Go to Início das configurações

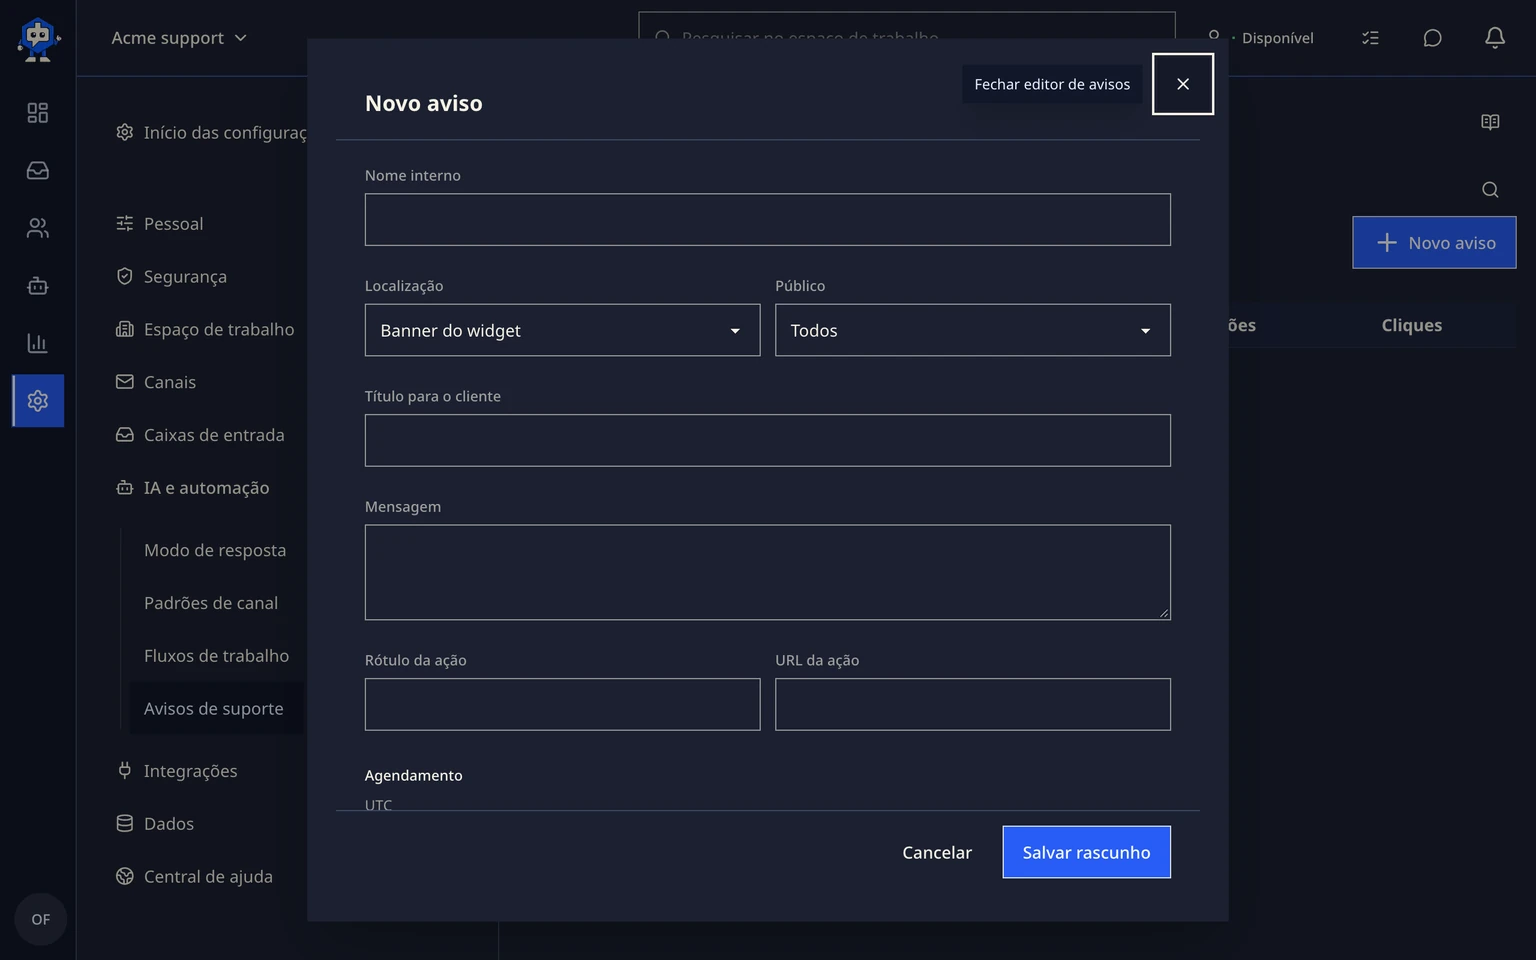(210, 132)
